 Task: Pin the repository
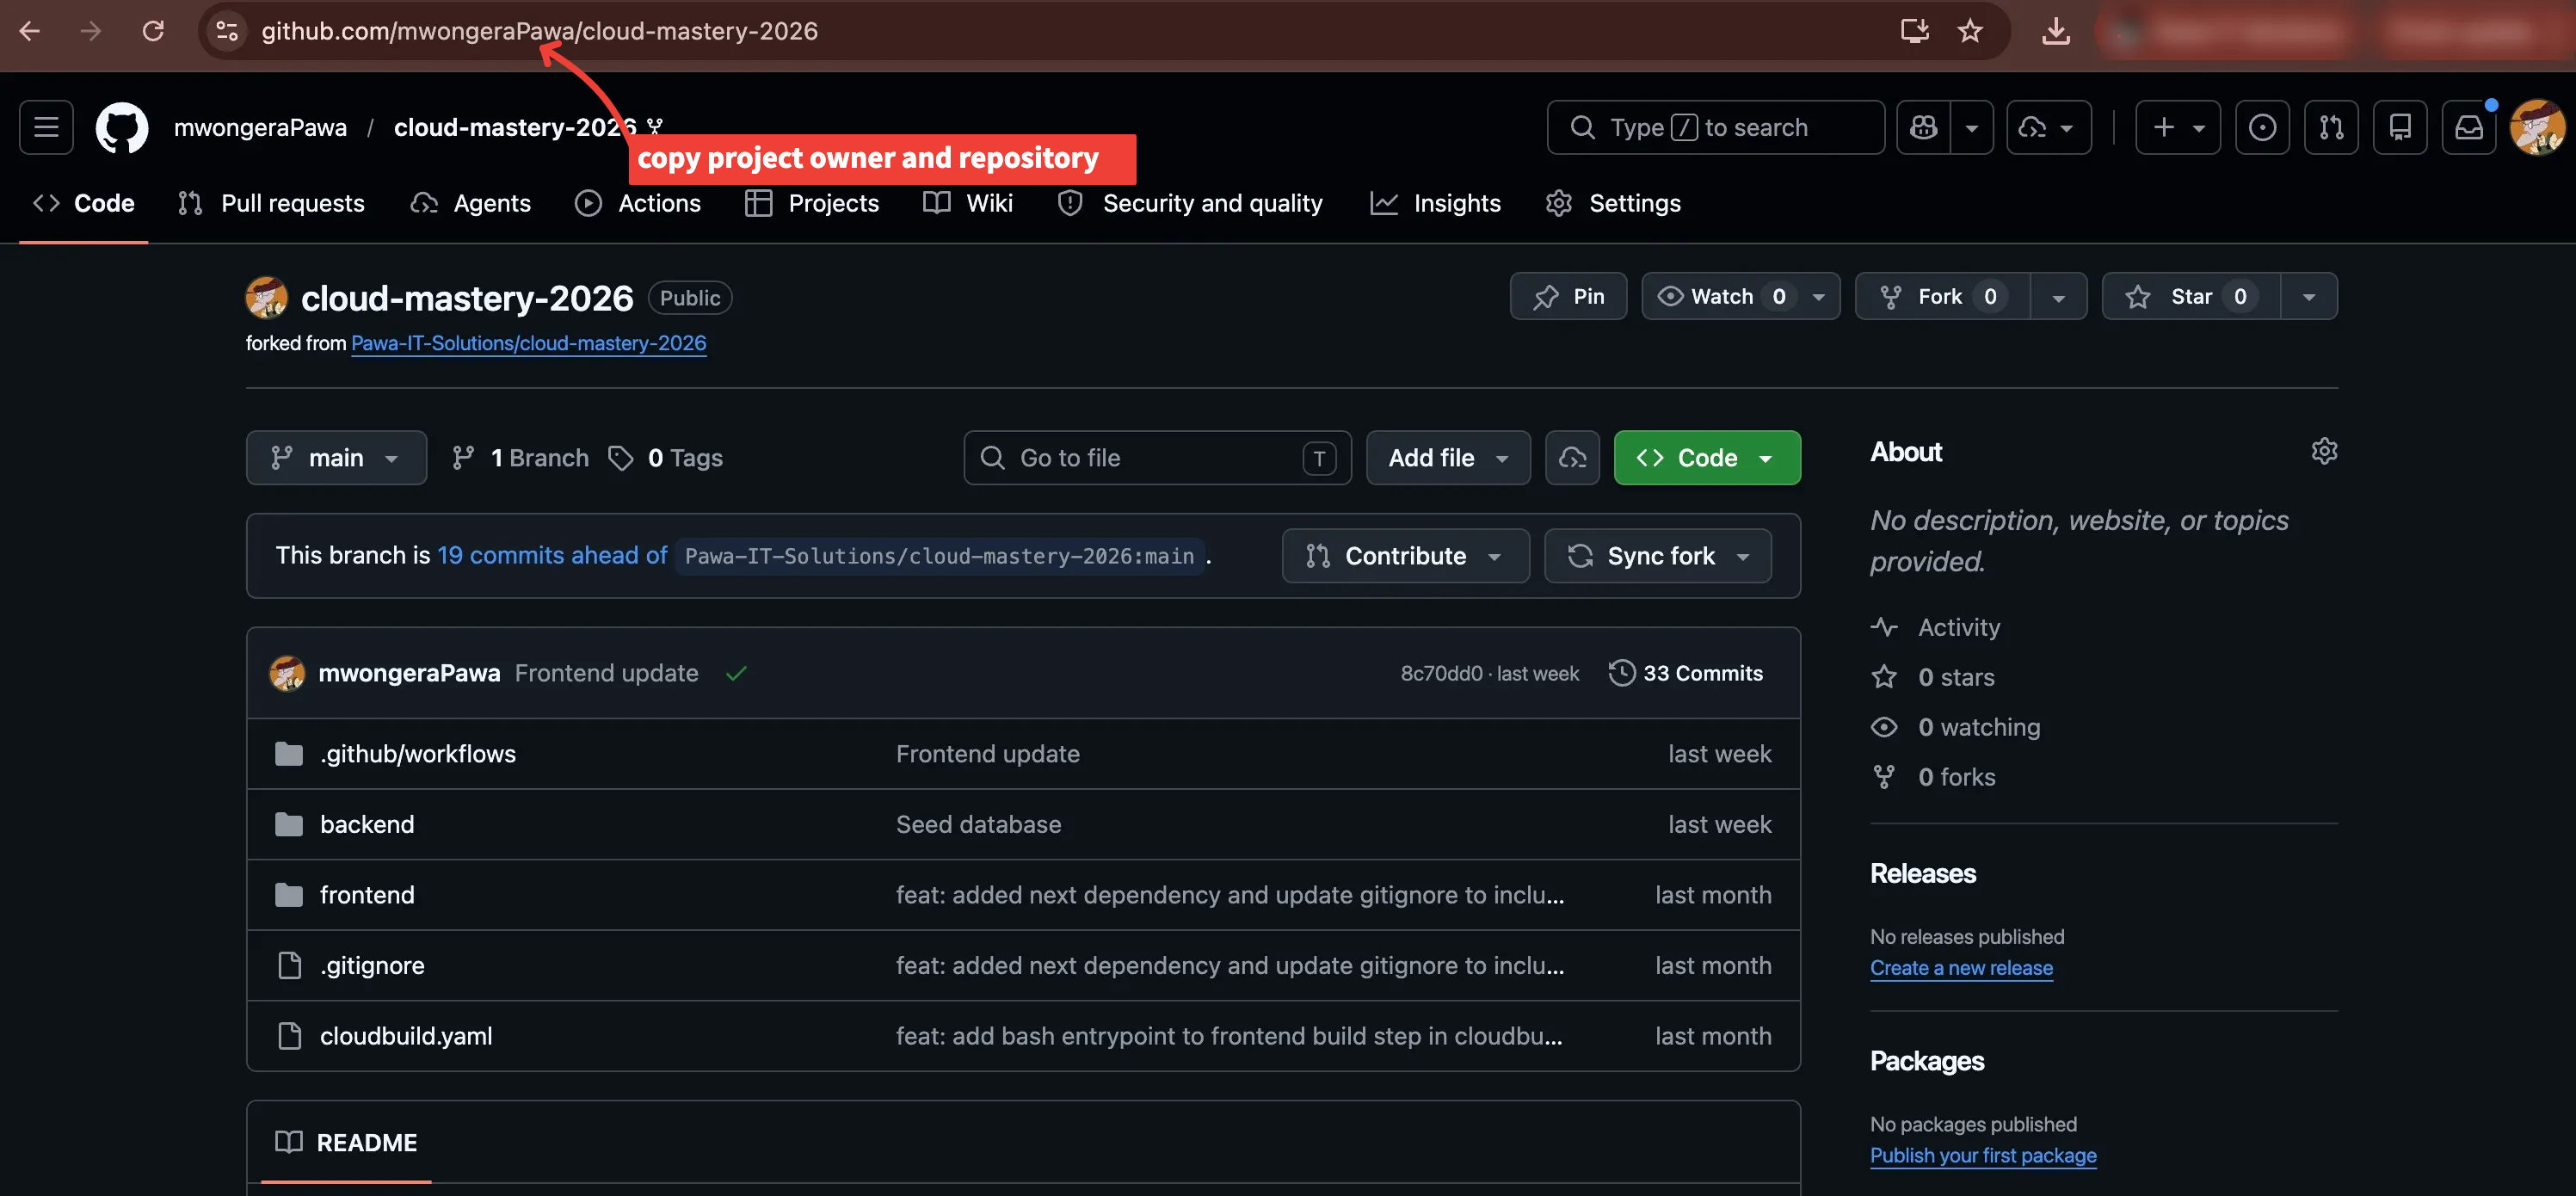[1568, 297]
